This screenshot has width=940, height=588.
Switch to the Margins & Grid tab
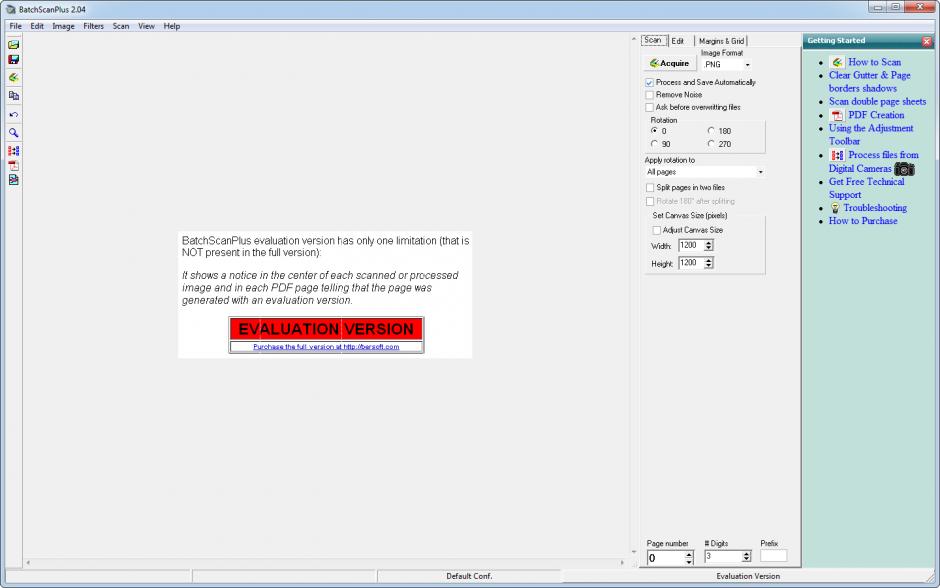point(721,41)
